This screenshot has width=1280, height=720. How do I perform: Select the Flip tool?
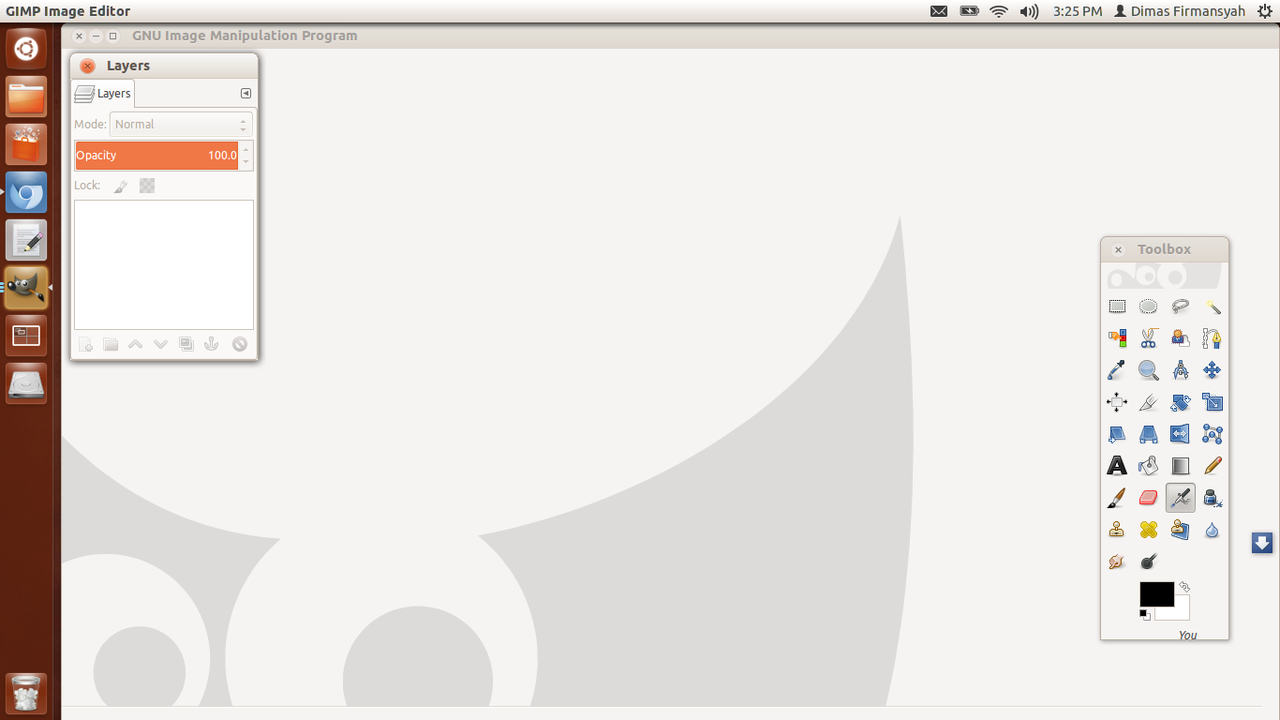1181,434
